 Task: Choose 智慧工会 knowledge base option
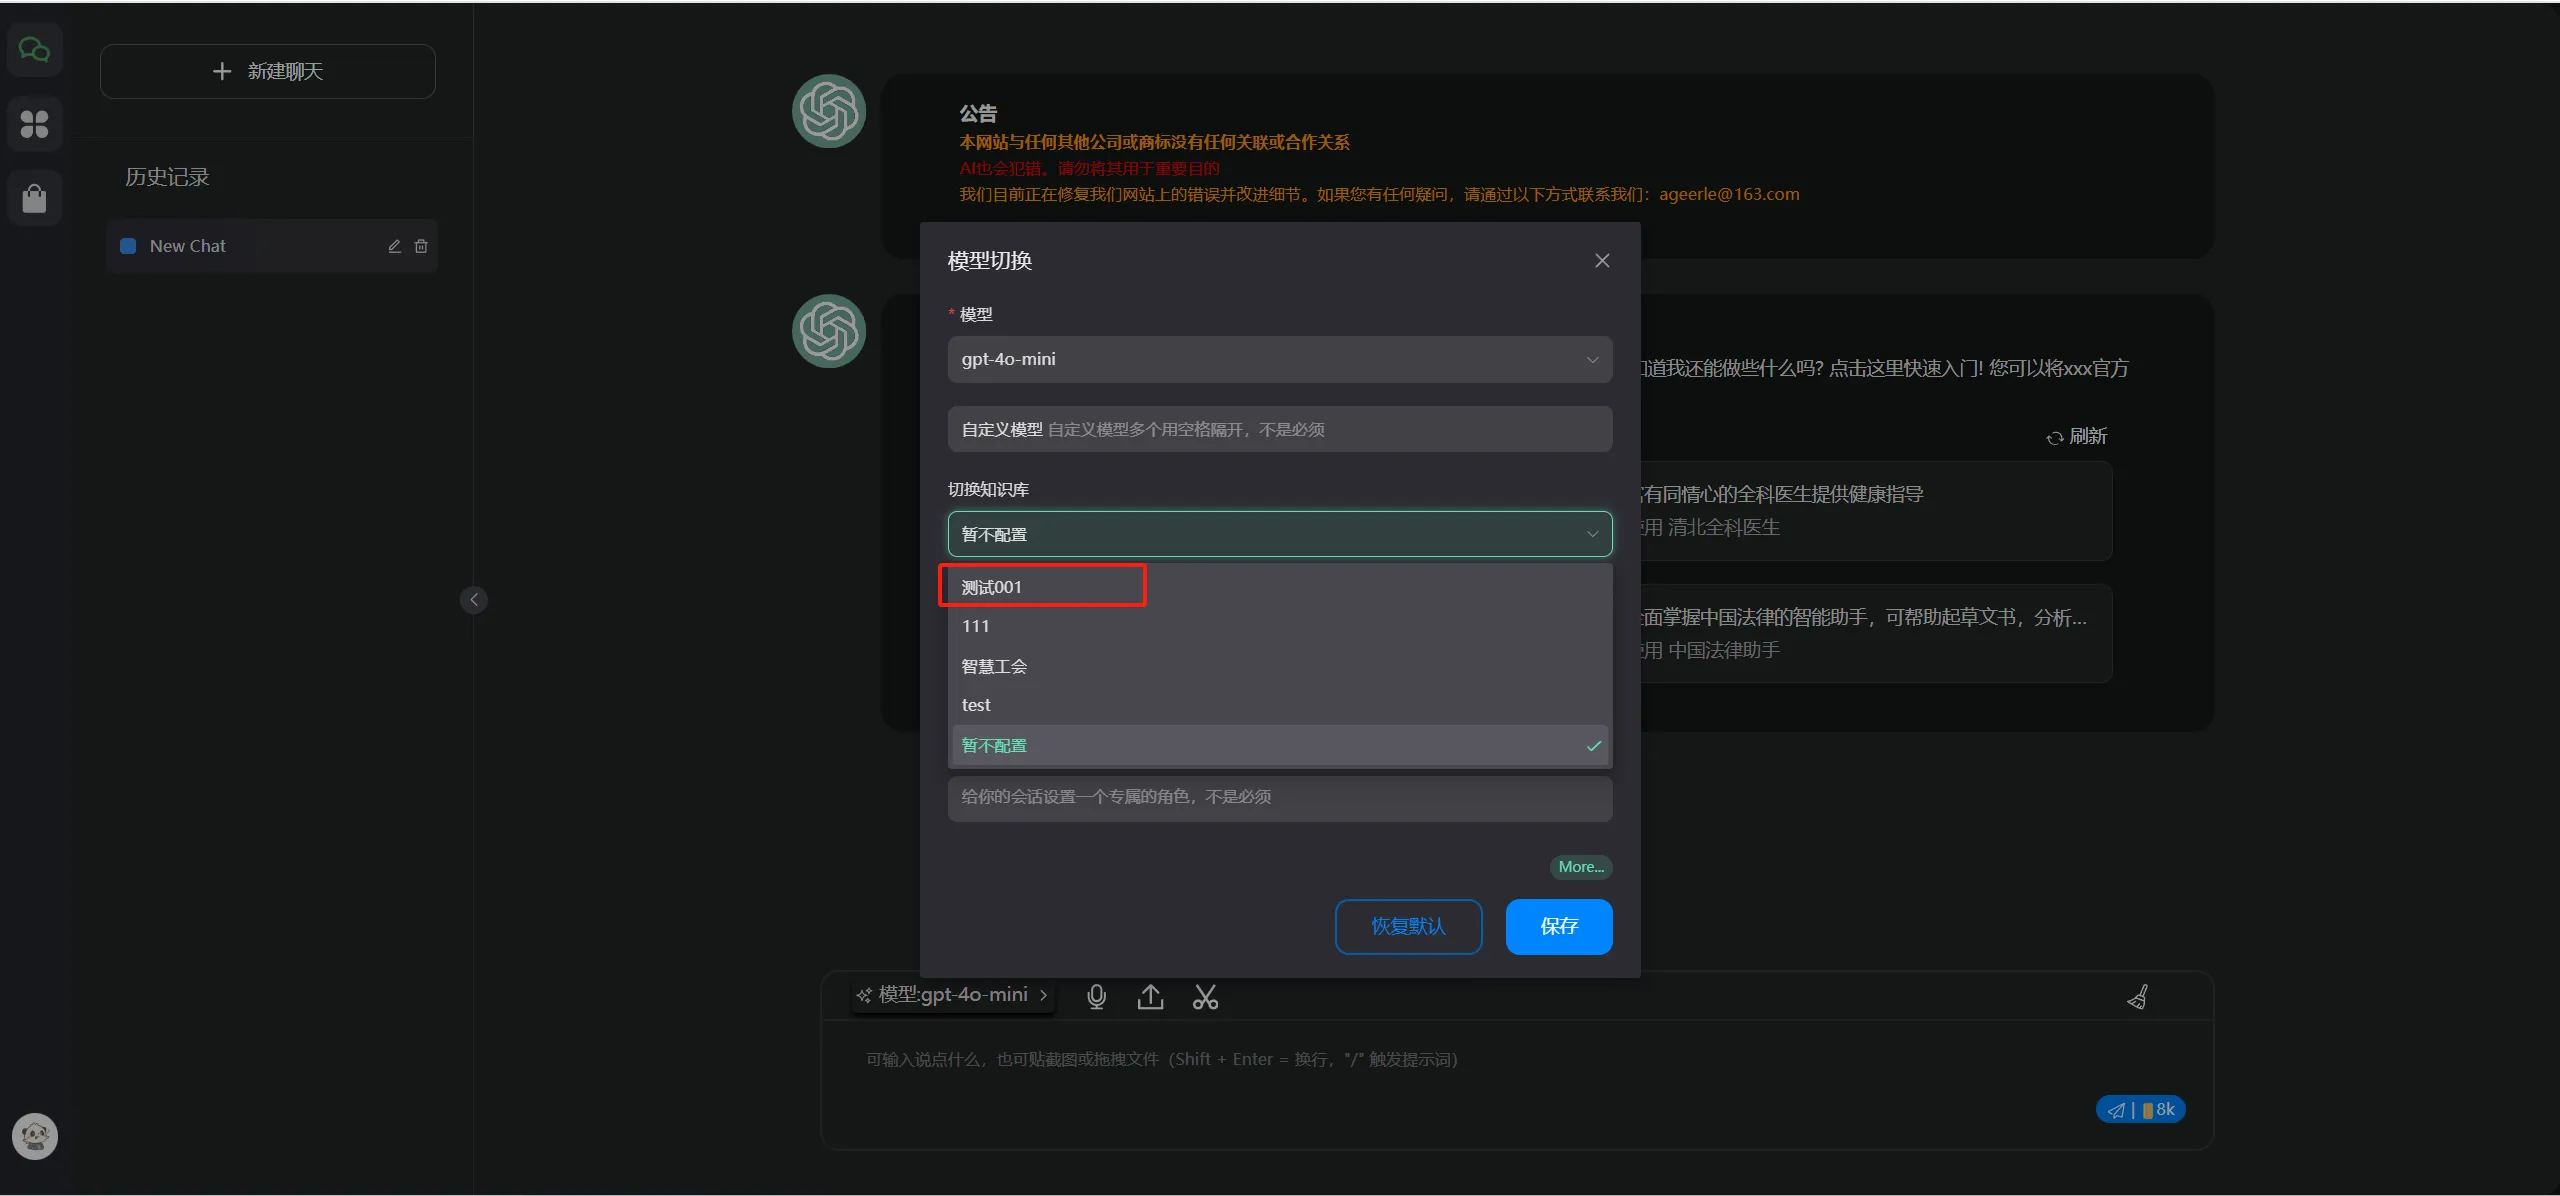(x=994, y=666)
